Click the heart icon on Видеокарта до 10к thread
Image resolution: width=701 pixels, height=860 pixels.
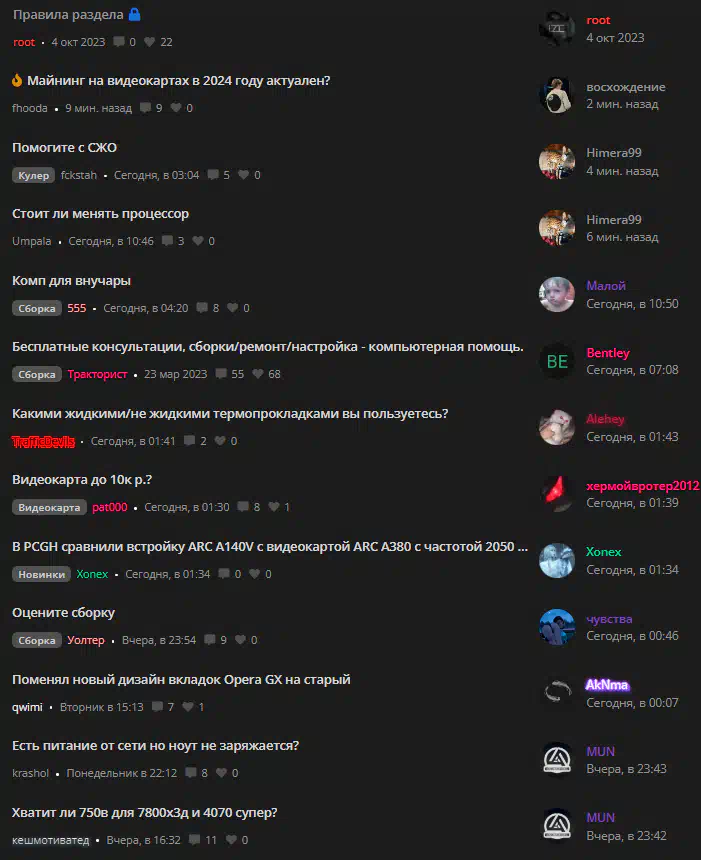coord(274,507)
